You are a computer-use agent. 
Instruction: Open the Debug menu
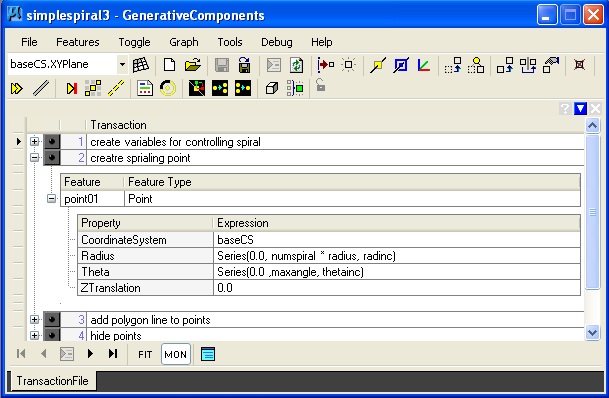[x=277, y=42]
